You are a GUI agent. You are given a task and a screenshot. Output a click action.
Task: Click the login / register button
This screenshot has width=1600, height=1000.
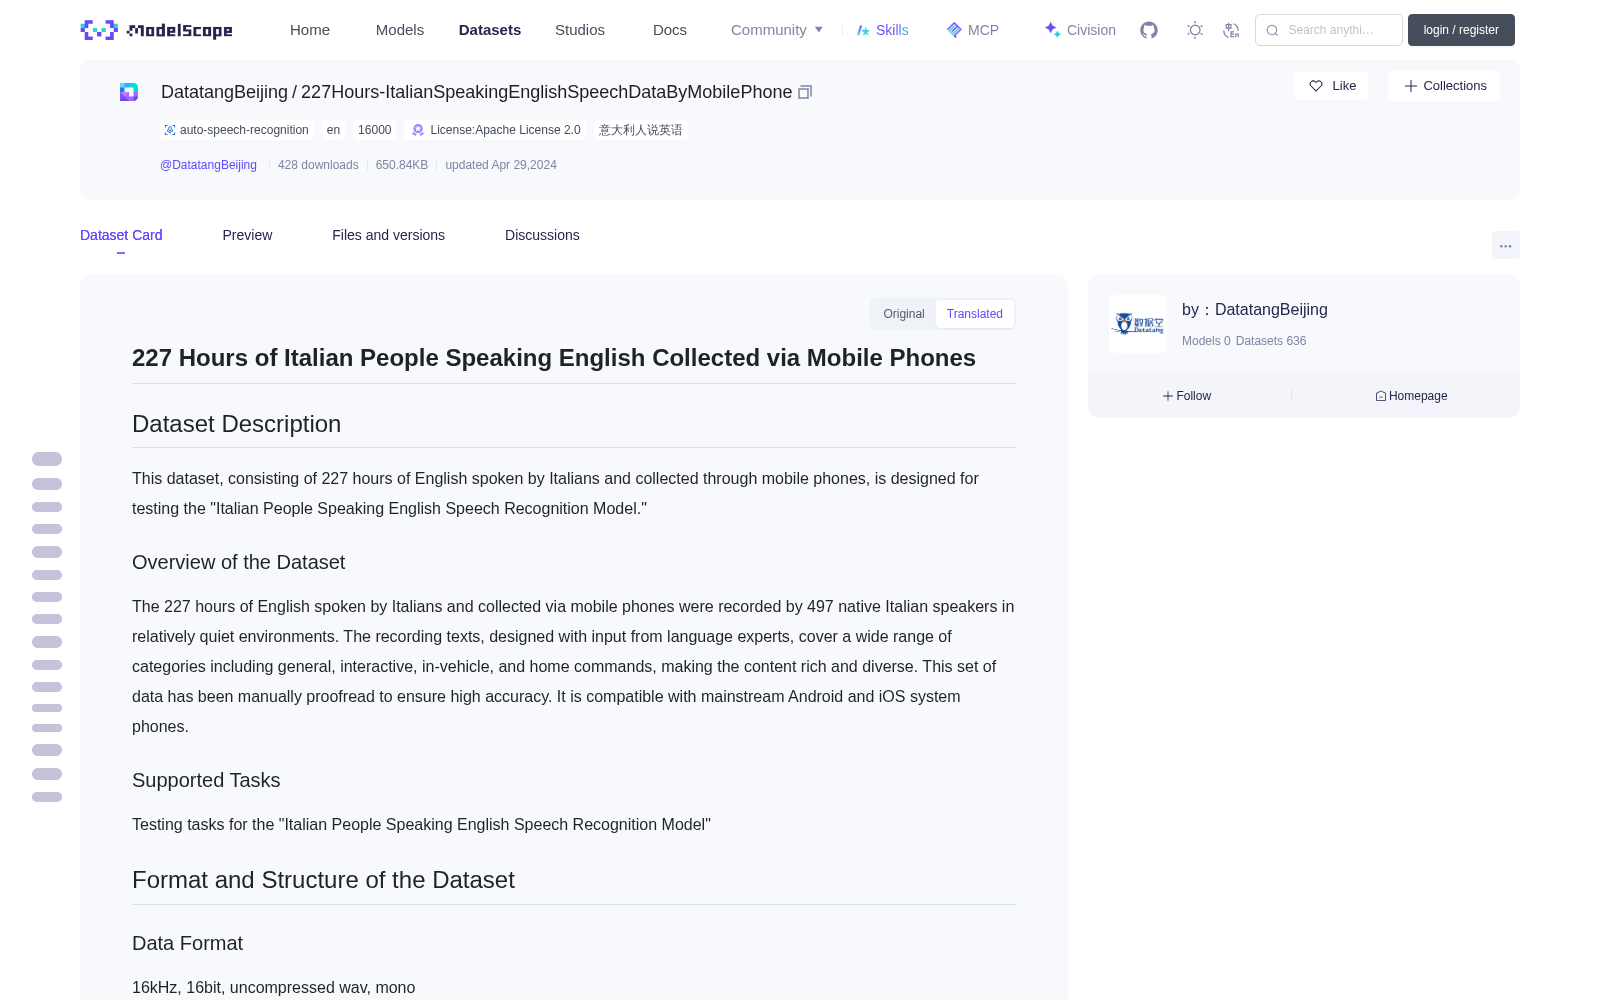pos(1461,30)
